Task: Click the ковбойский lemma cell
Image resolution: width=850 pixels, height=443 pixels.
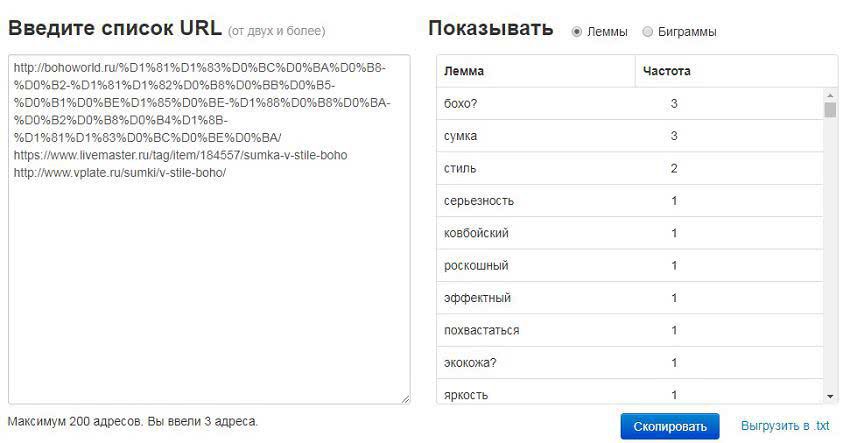Action: pos(476,233)
